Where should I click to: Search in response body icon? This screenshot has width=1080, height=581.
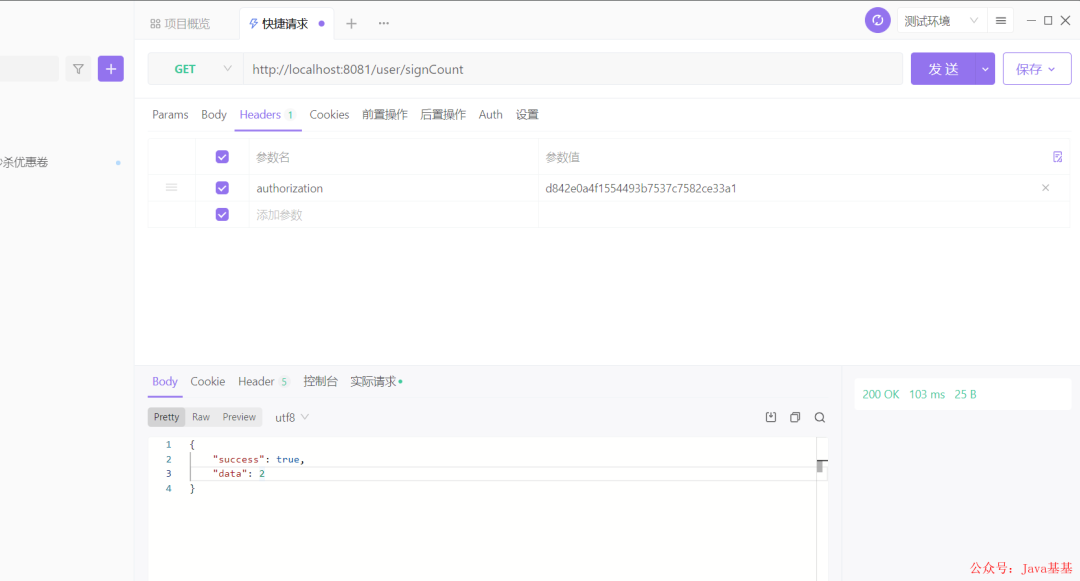pos(820,417)
